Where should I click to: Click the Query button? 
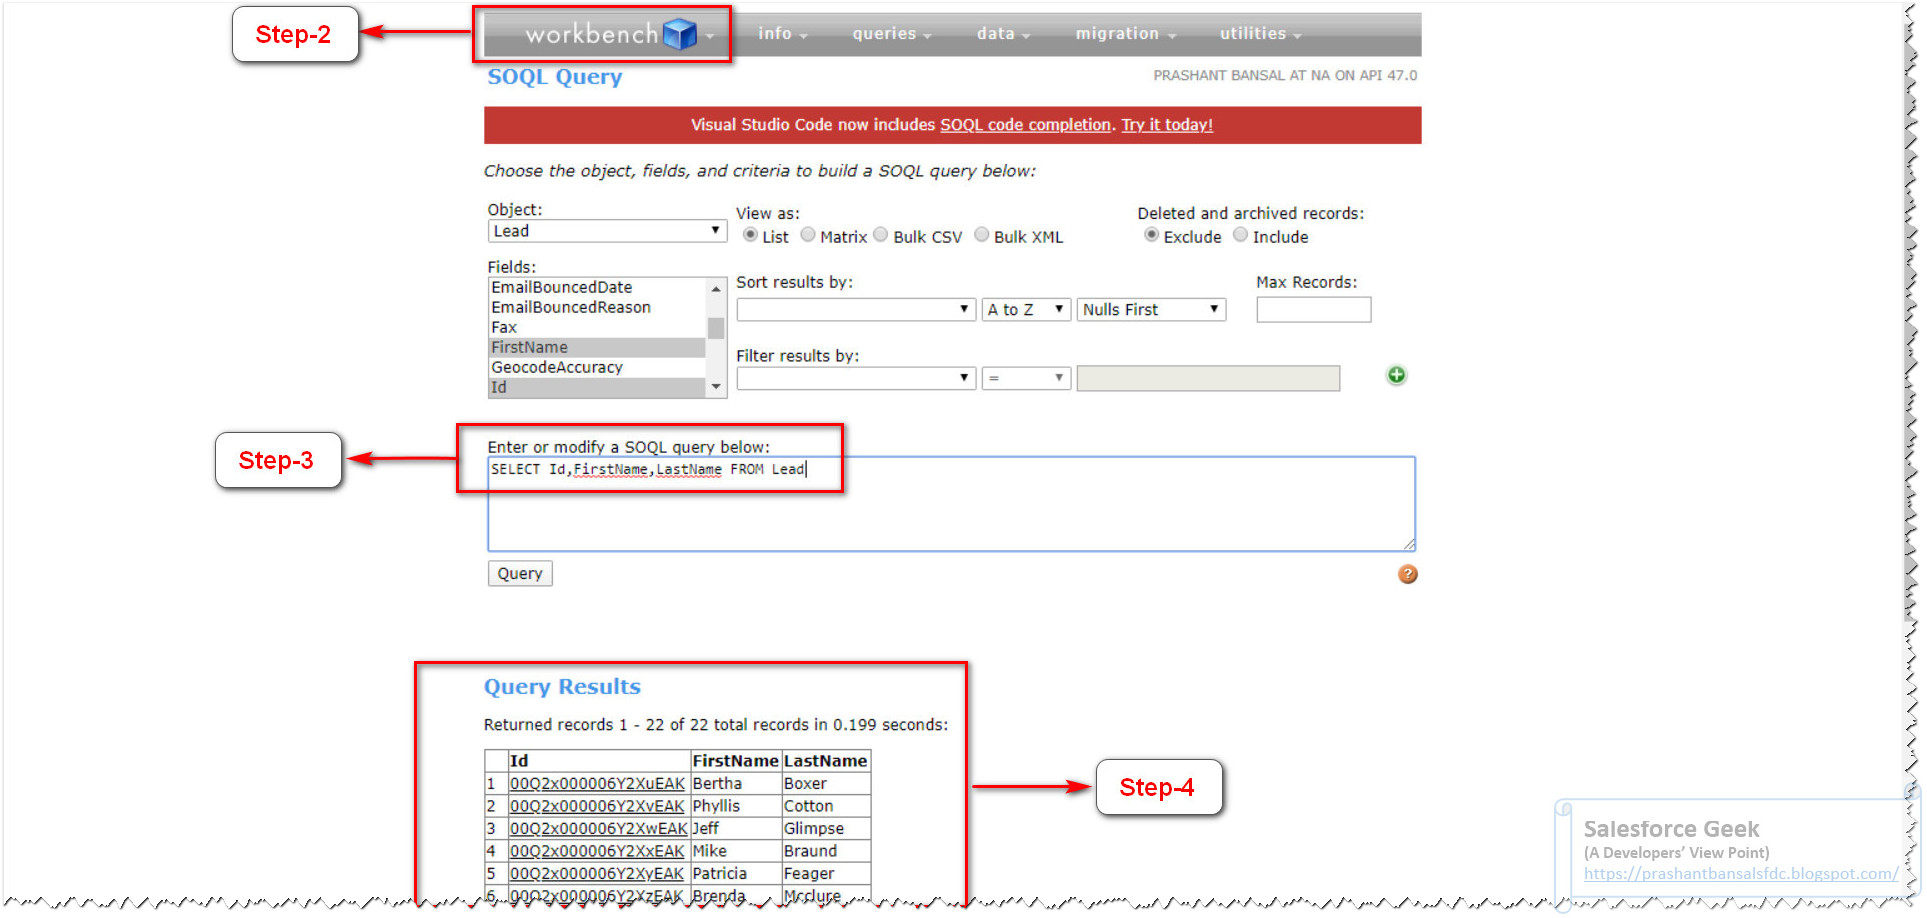click(x=520, y=573)
